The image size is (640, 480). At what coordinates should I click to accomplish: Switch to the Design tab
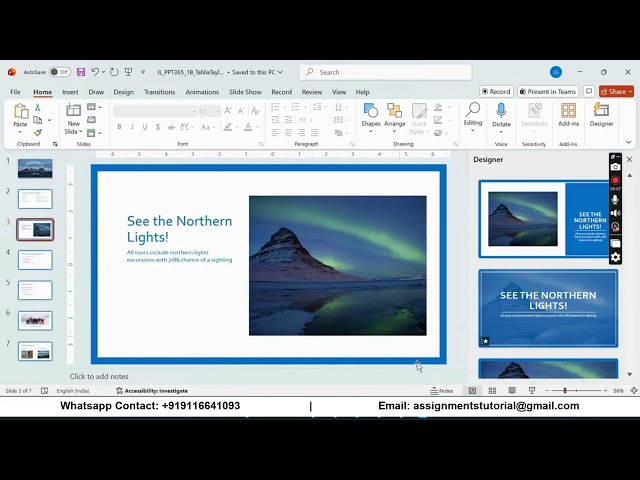click(123, 92)
